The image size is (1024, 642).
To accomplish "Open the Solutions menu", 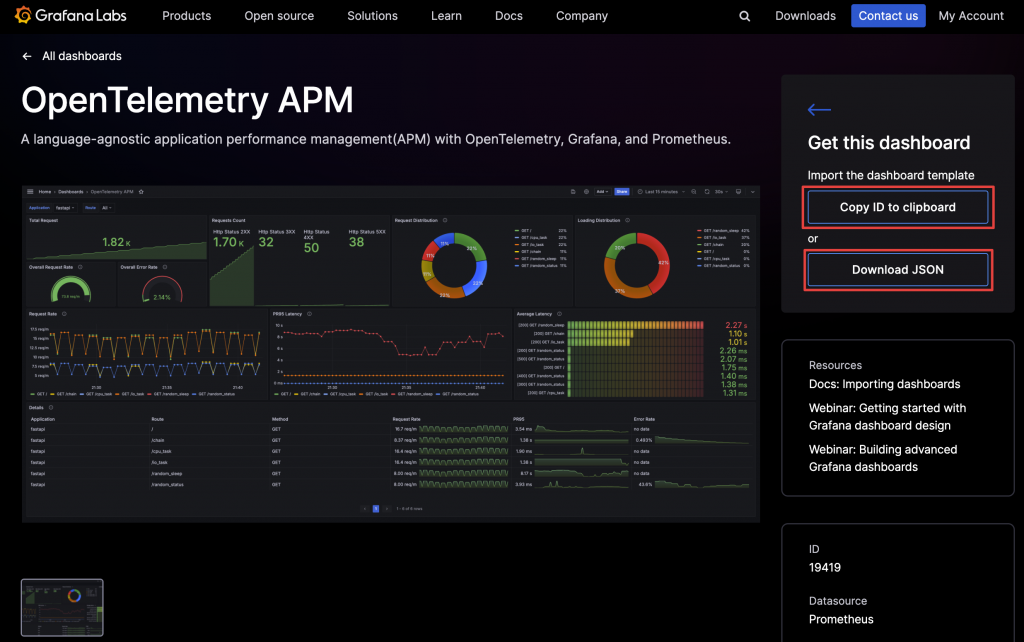I will point(372,16).
